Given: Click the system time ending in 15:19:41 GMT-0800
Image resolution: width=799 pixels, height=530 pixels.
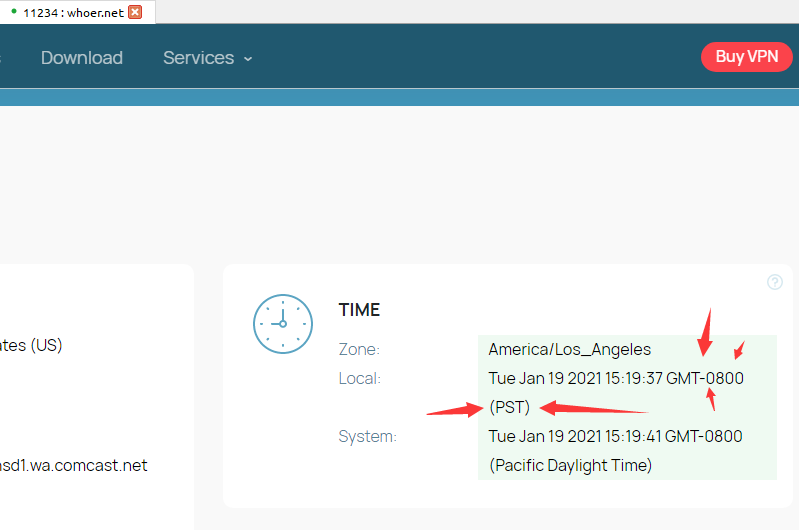Looking at the screenshot, I should [615, 436].
